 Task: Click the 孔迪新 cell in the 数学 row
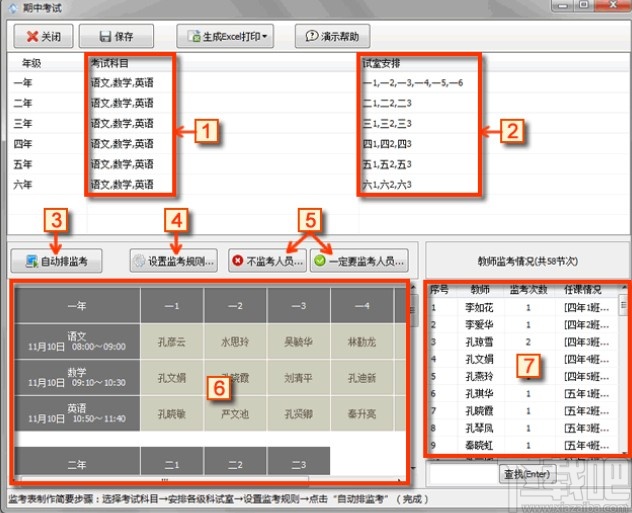[x=362, y=378]
